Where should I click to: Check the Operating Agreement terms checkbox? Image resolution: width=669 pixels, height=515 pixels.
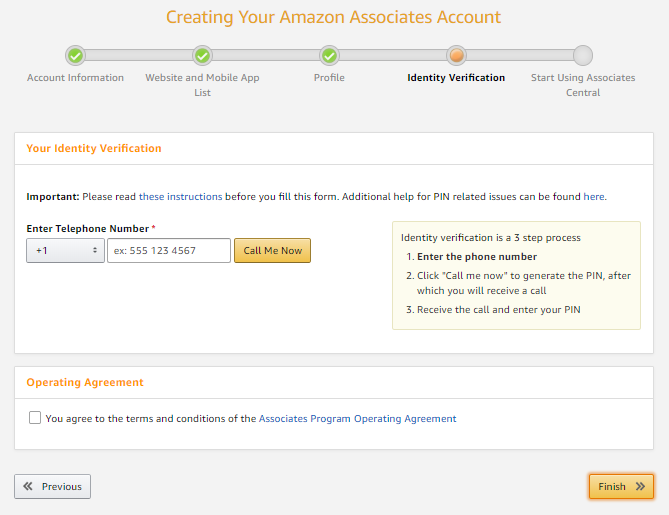coord(35,417)
